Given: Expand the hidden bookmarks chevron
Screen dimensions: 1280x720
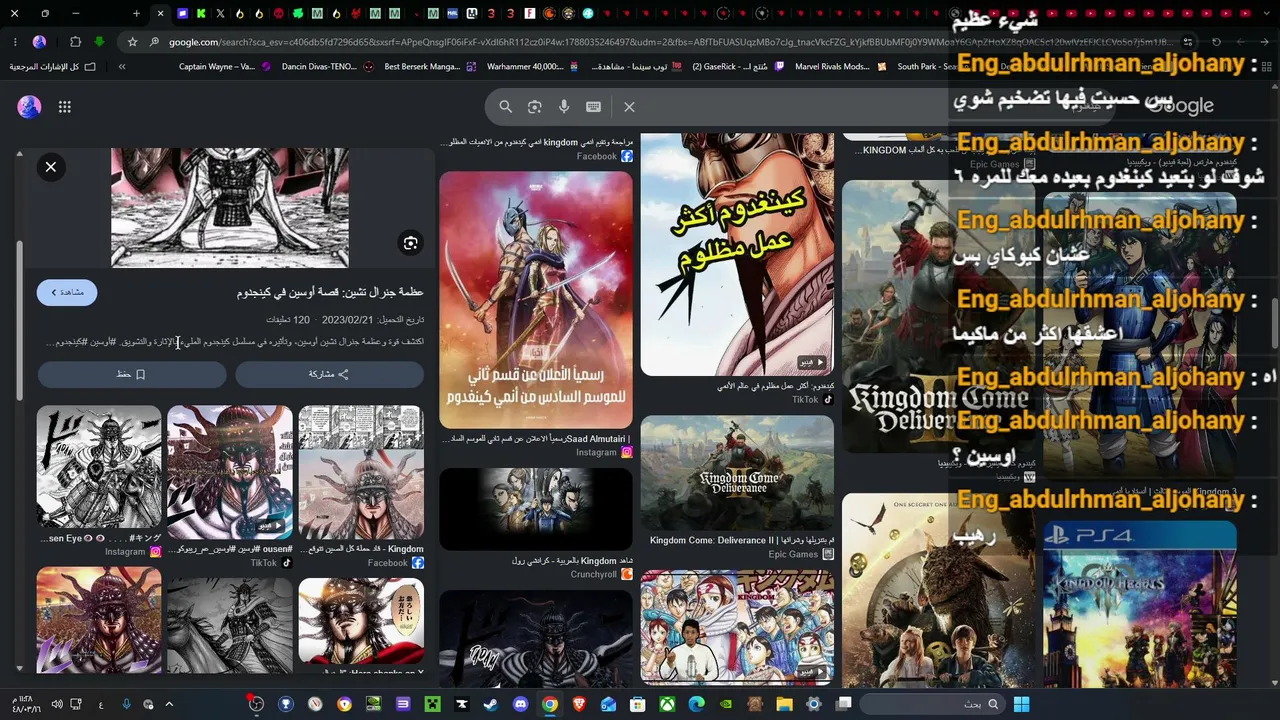Looking at the screenshot, I should [x=122, y=66].
